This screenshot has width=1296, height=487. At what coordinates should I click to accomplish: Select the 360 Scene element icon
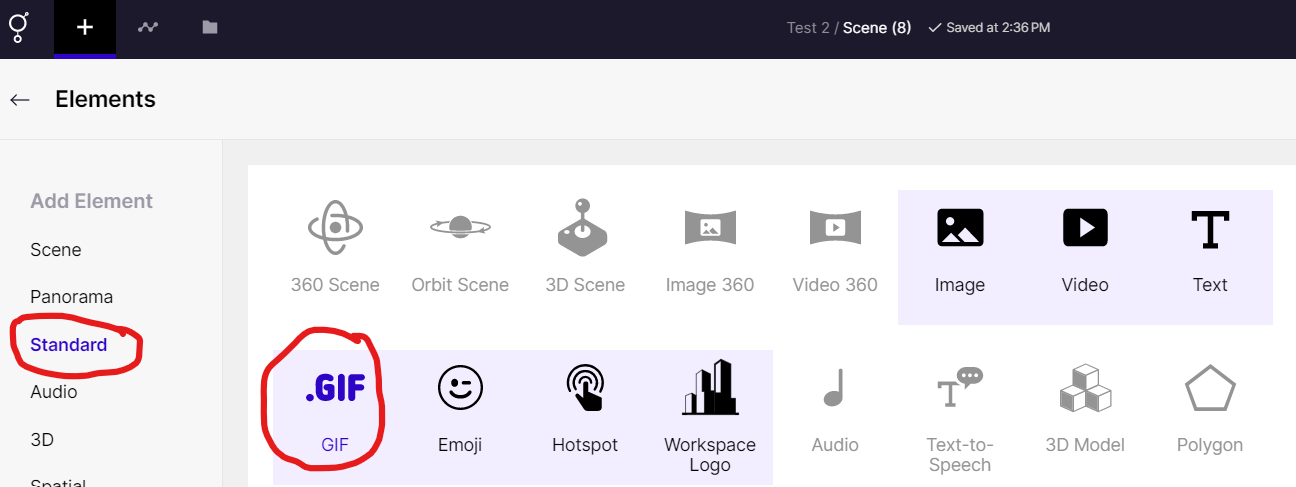coord(335,228)
